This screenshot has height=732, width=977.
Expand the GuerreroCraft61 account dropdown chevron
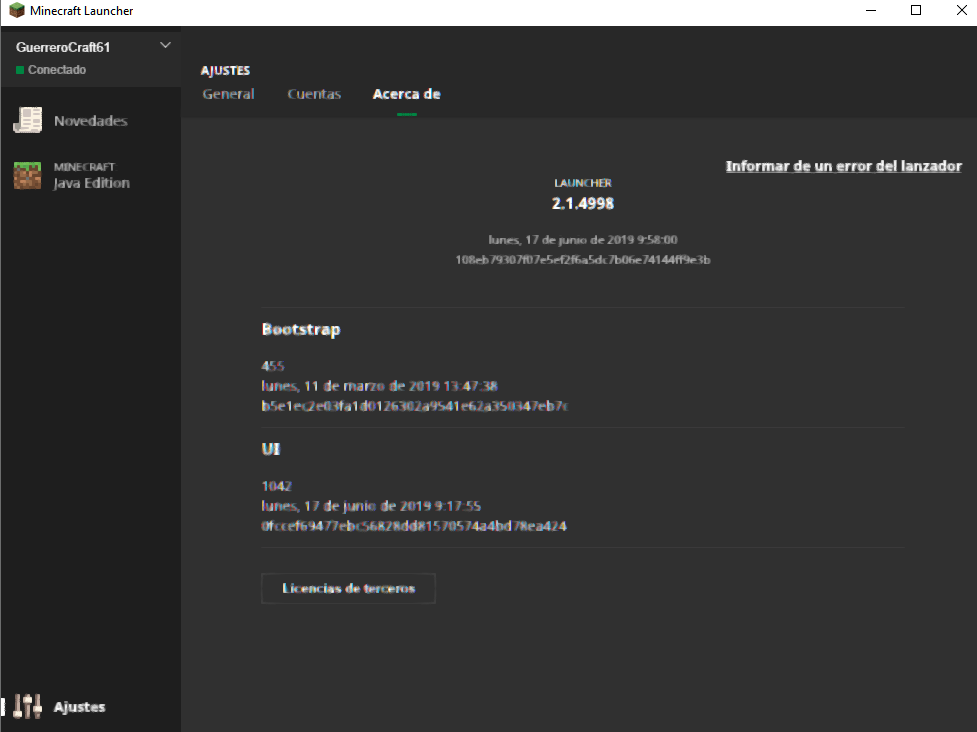tap(165, 45)
